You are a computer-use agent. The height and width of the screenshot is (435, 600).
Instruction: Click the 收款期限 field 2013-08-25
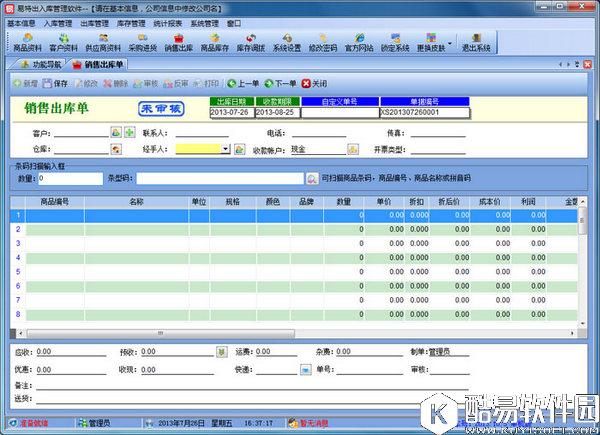pos(277,112)
